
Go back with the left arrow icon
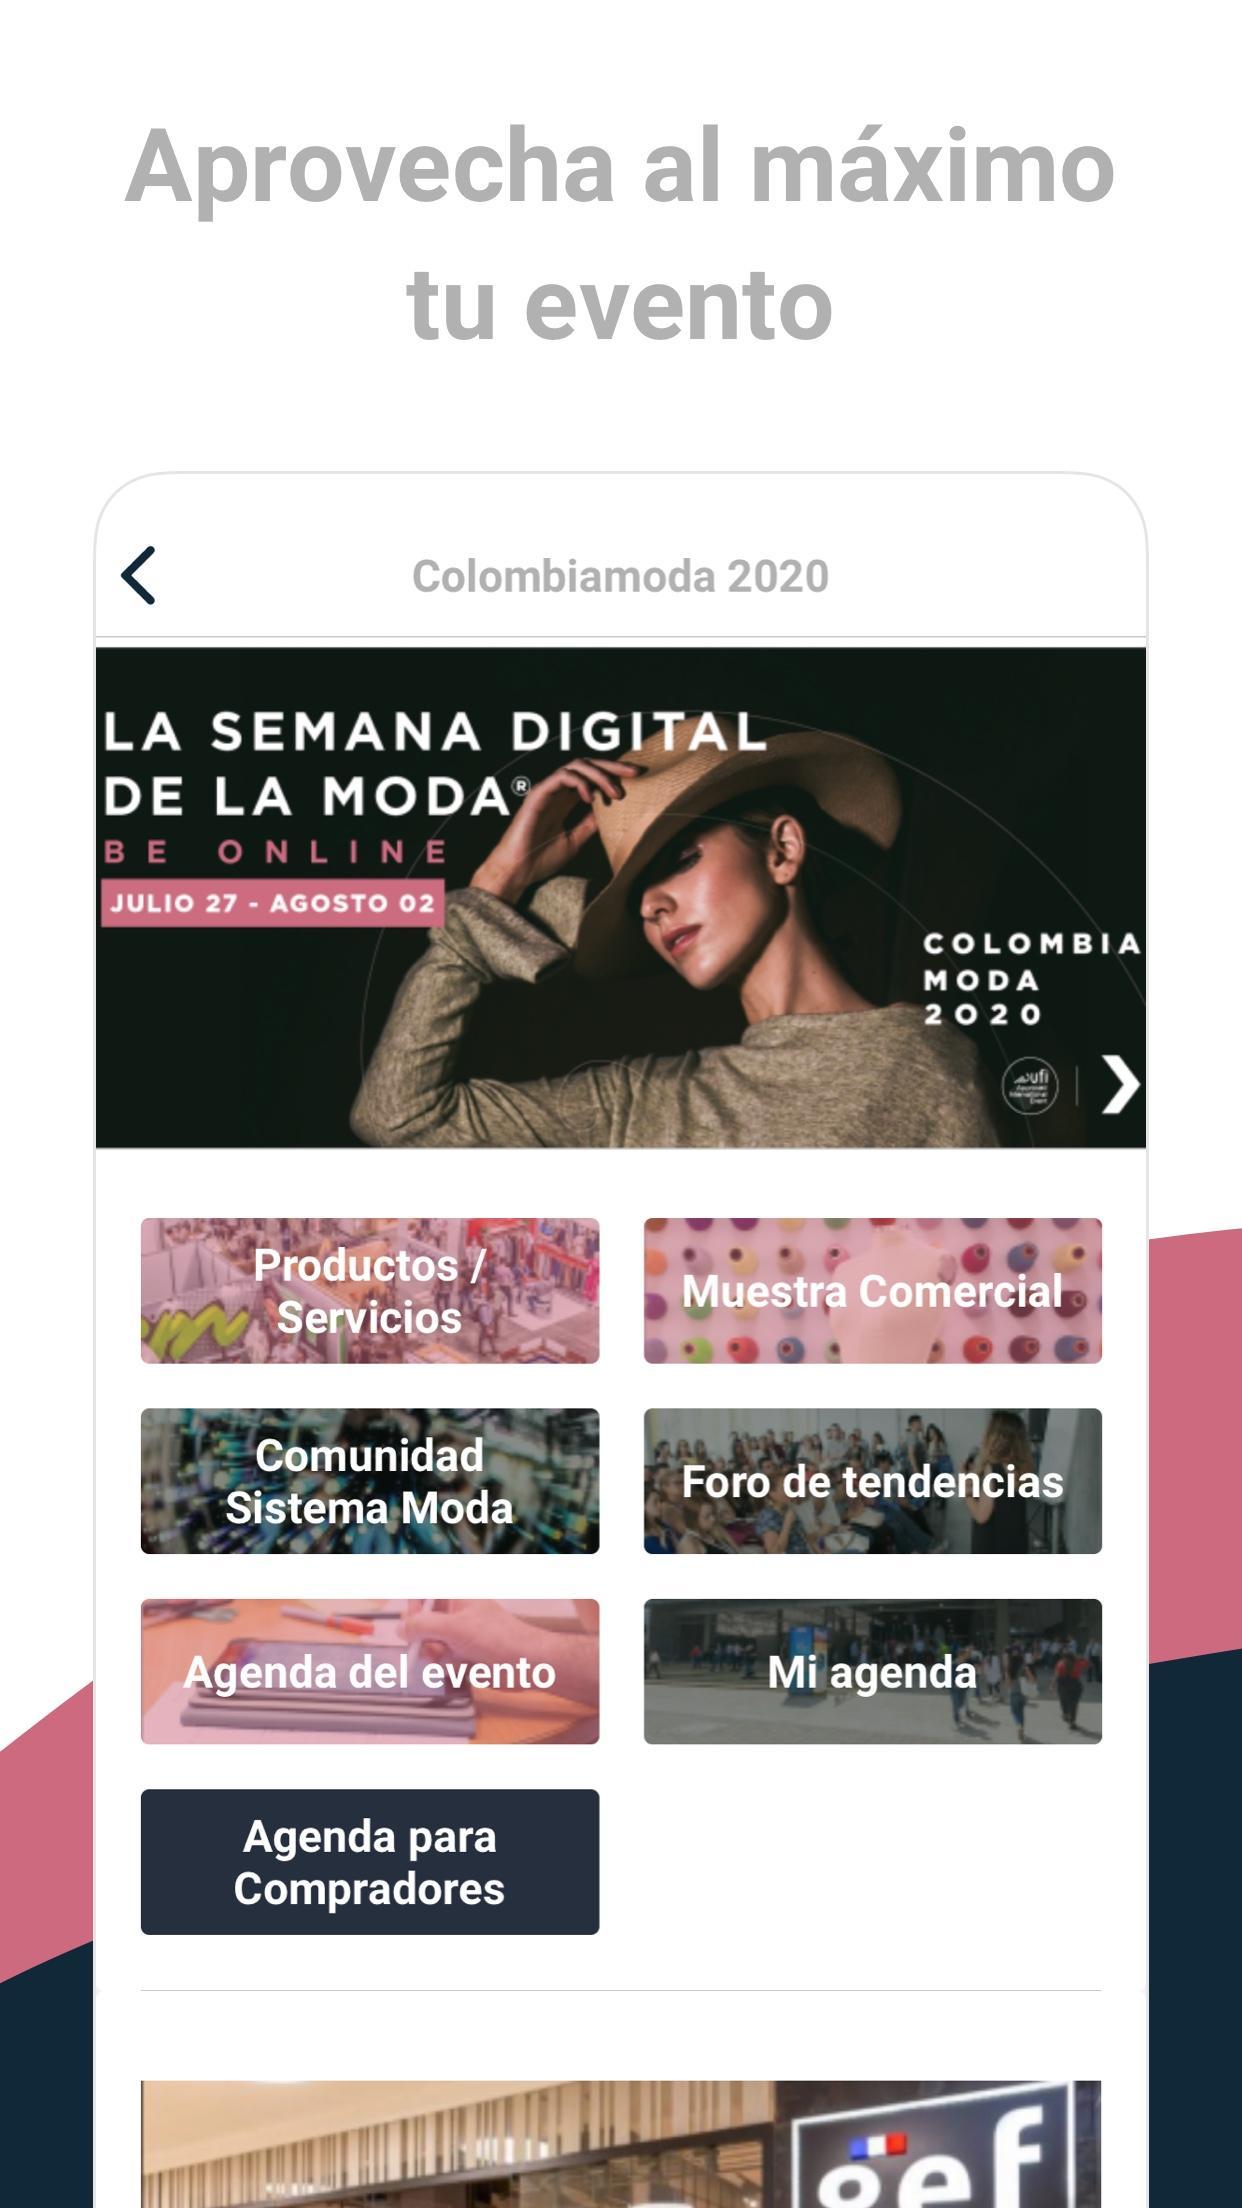click(x=138, y=575)
